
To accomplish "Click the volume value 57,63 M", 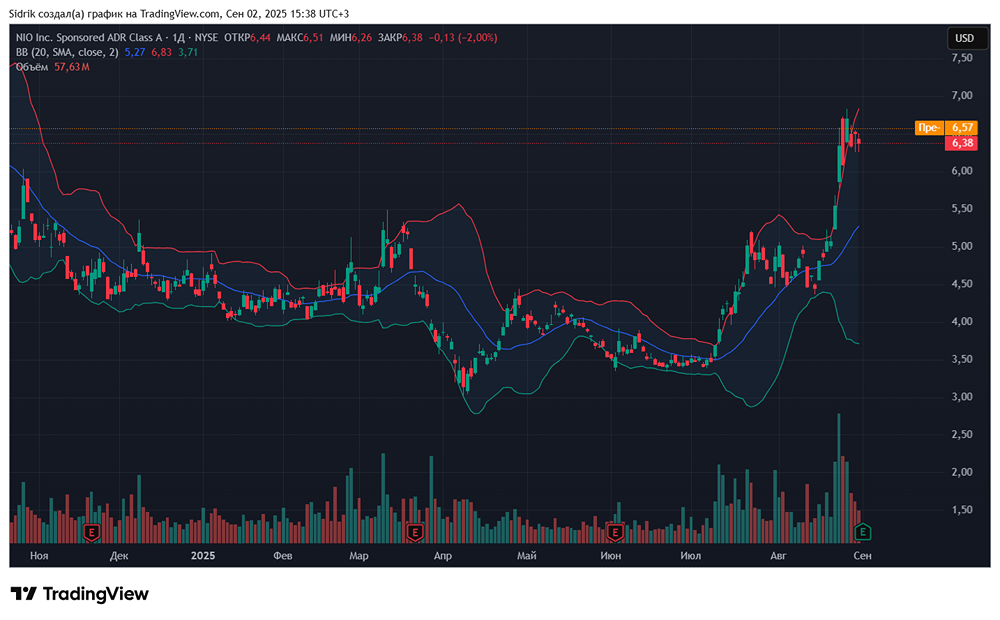I will pyautogui.click(x=71, y=67).
